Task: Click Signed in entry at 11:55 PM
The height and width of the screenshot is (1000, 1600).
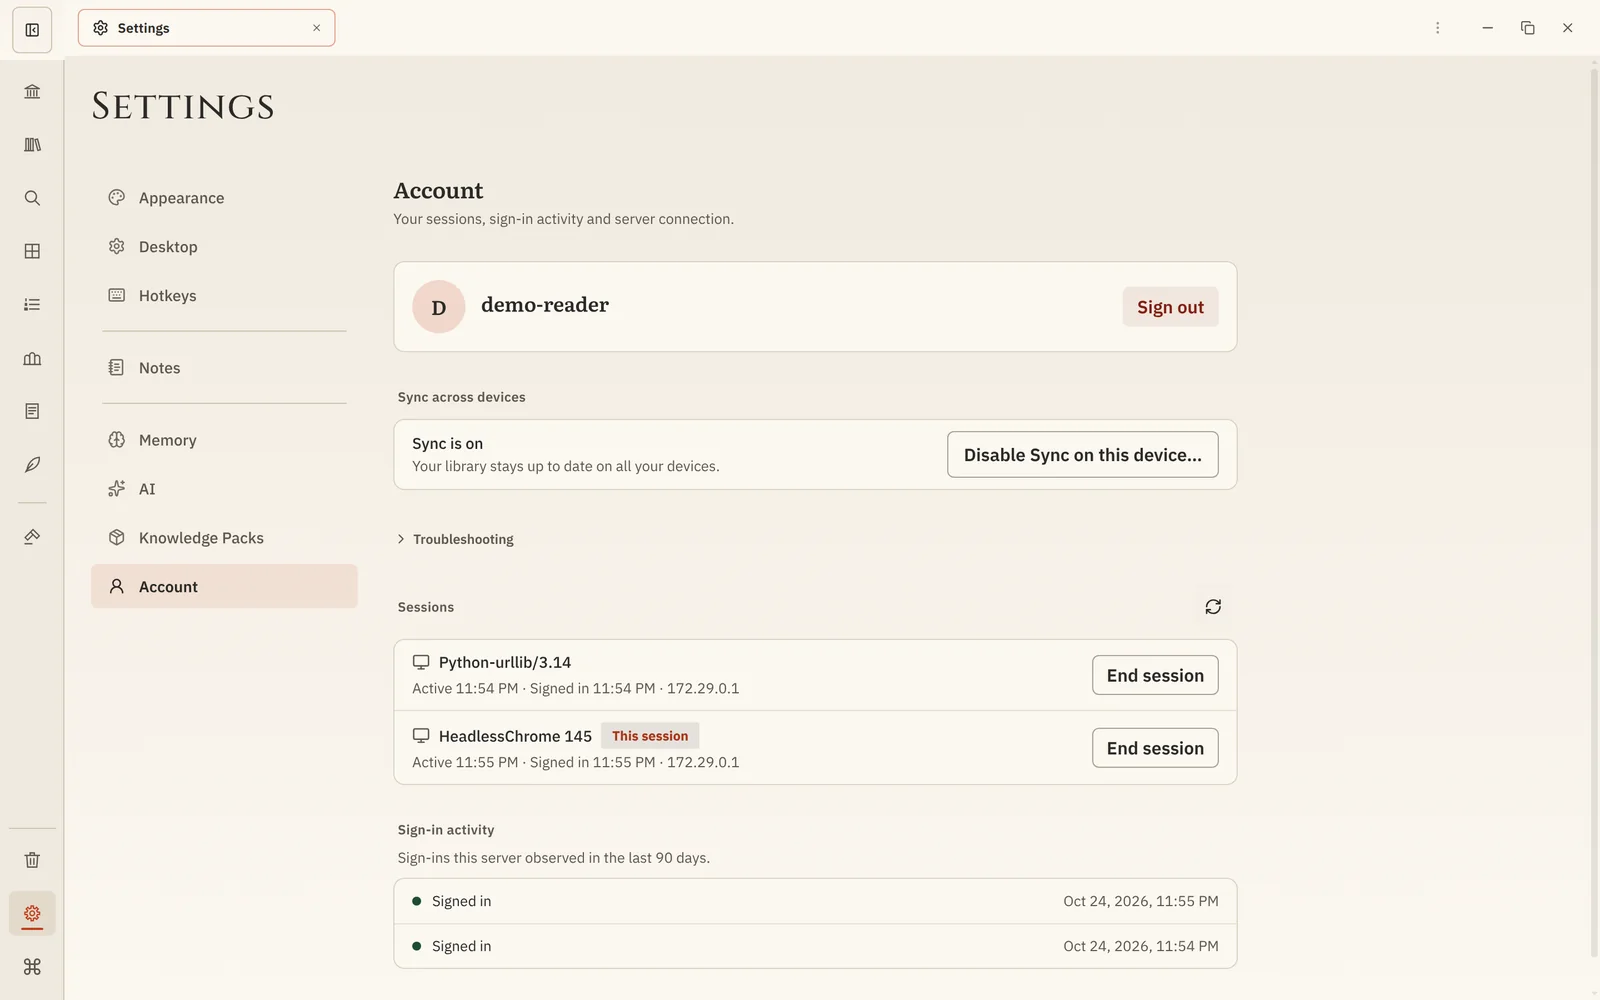Action: 815,901
